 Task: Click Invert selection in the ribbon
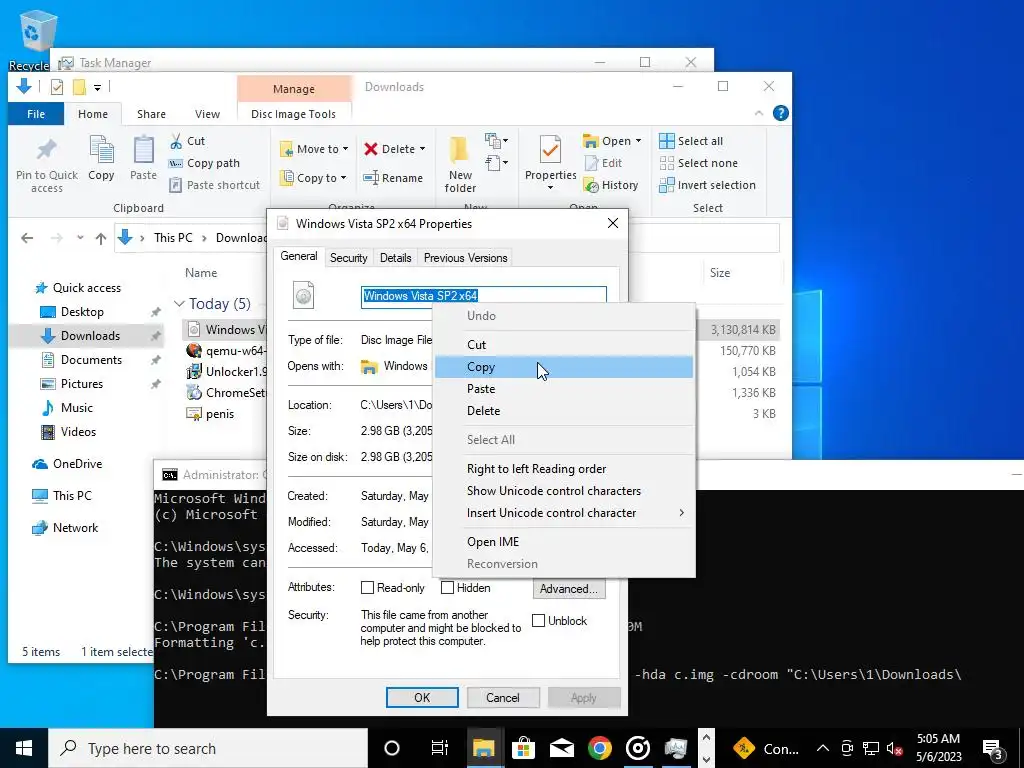(707, 185)
